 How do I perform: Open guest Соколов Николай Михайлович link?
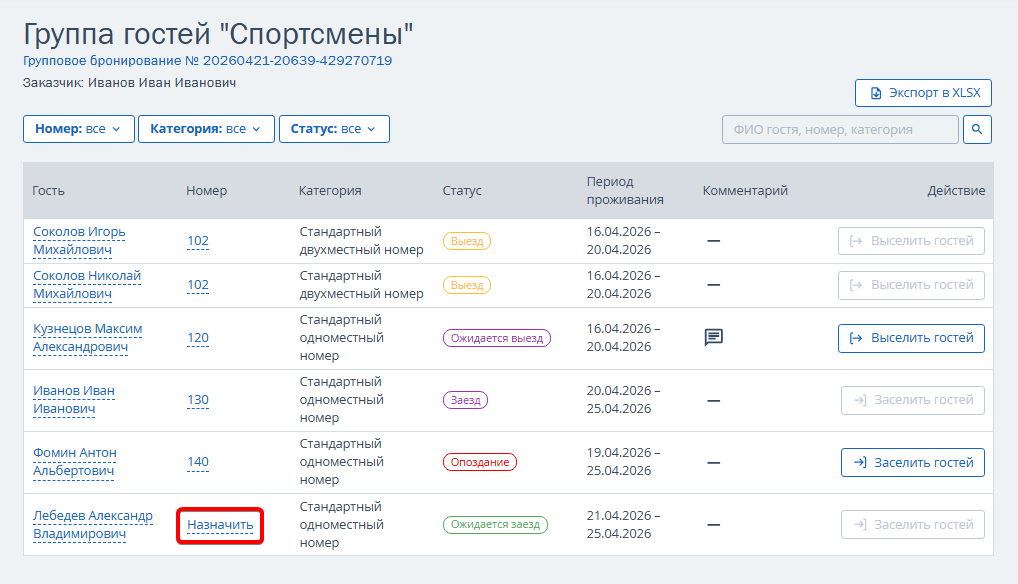pyautogui.click(x=87, y=285)
